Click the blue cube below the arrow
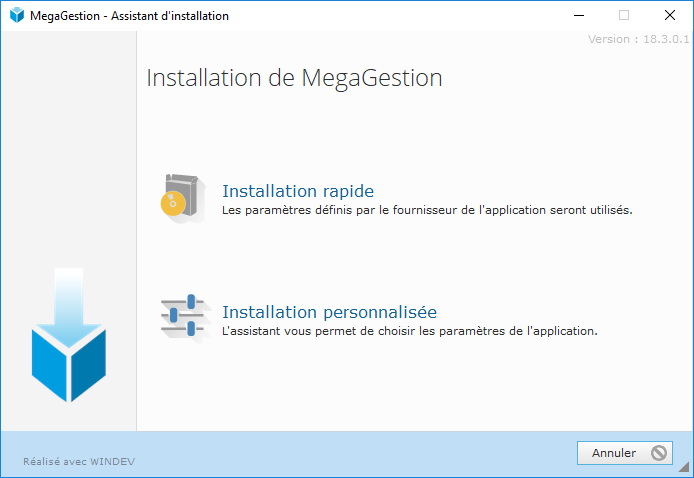Viewport: 694px width, 478px height. (69, 364)
